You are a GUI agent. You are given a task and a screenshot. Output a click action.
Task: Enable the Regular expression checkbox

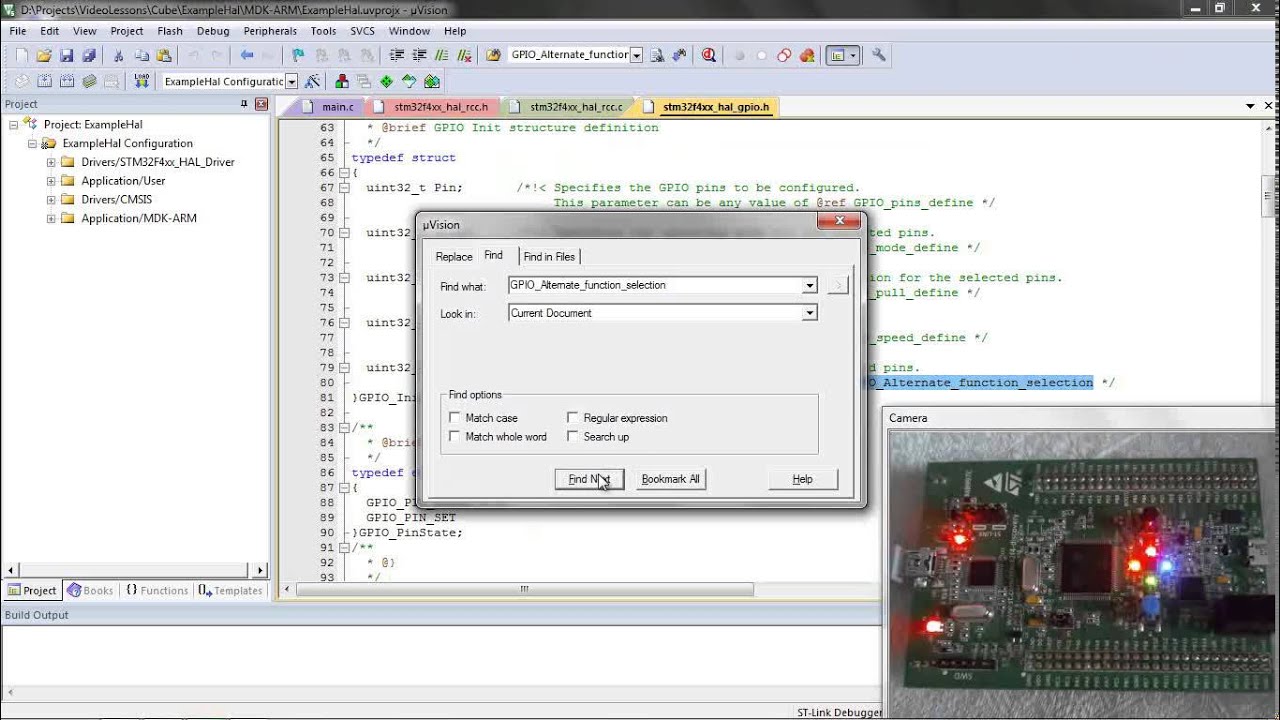point(573,418)
